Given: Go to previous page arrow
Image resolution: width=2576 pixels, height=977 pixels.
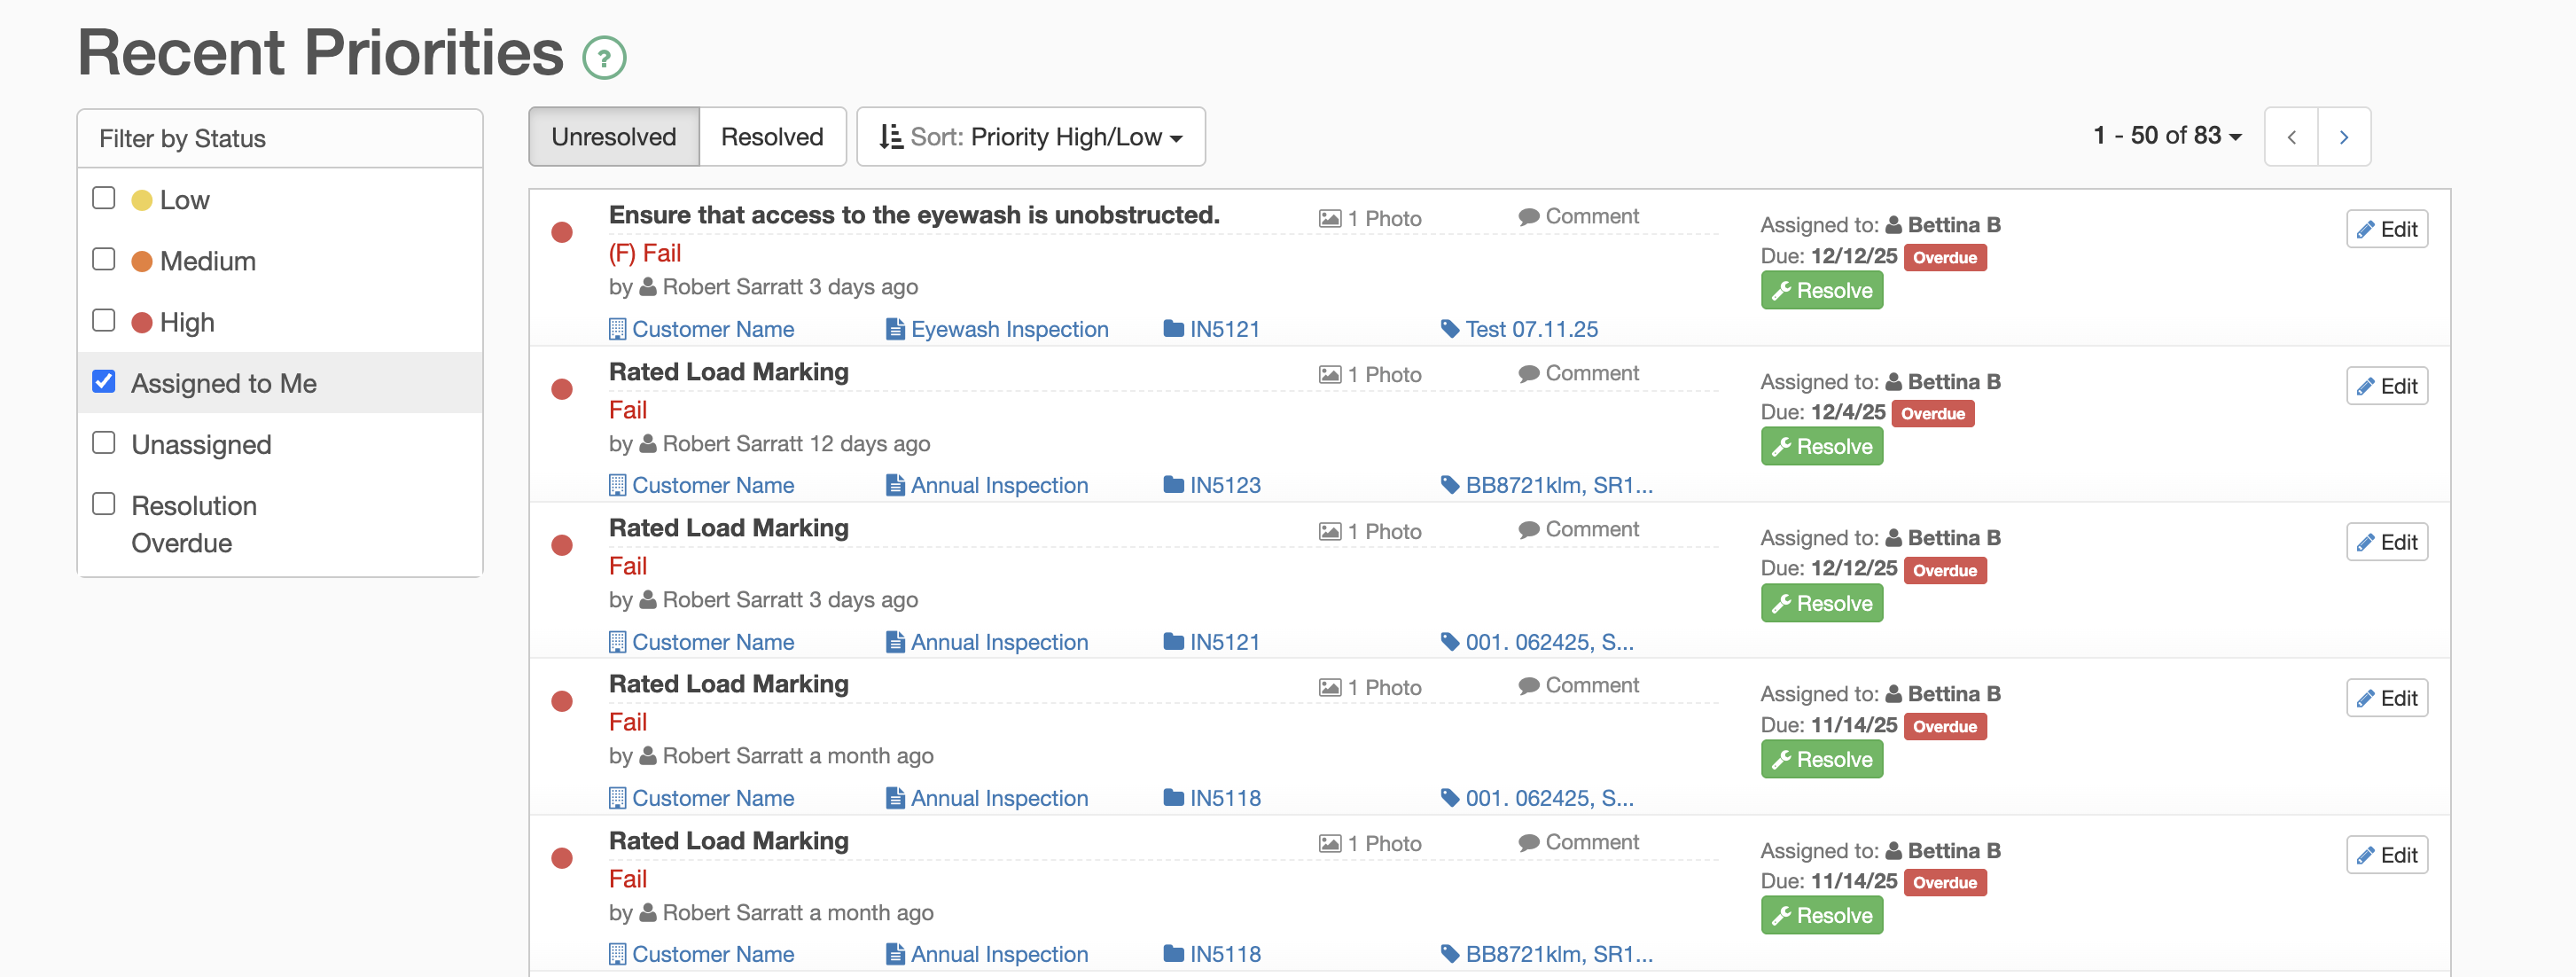Looking at the screenshot, I should click(x=2291, y=137).
